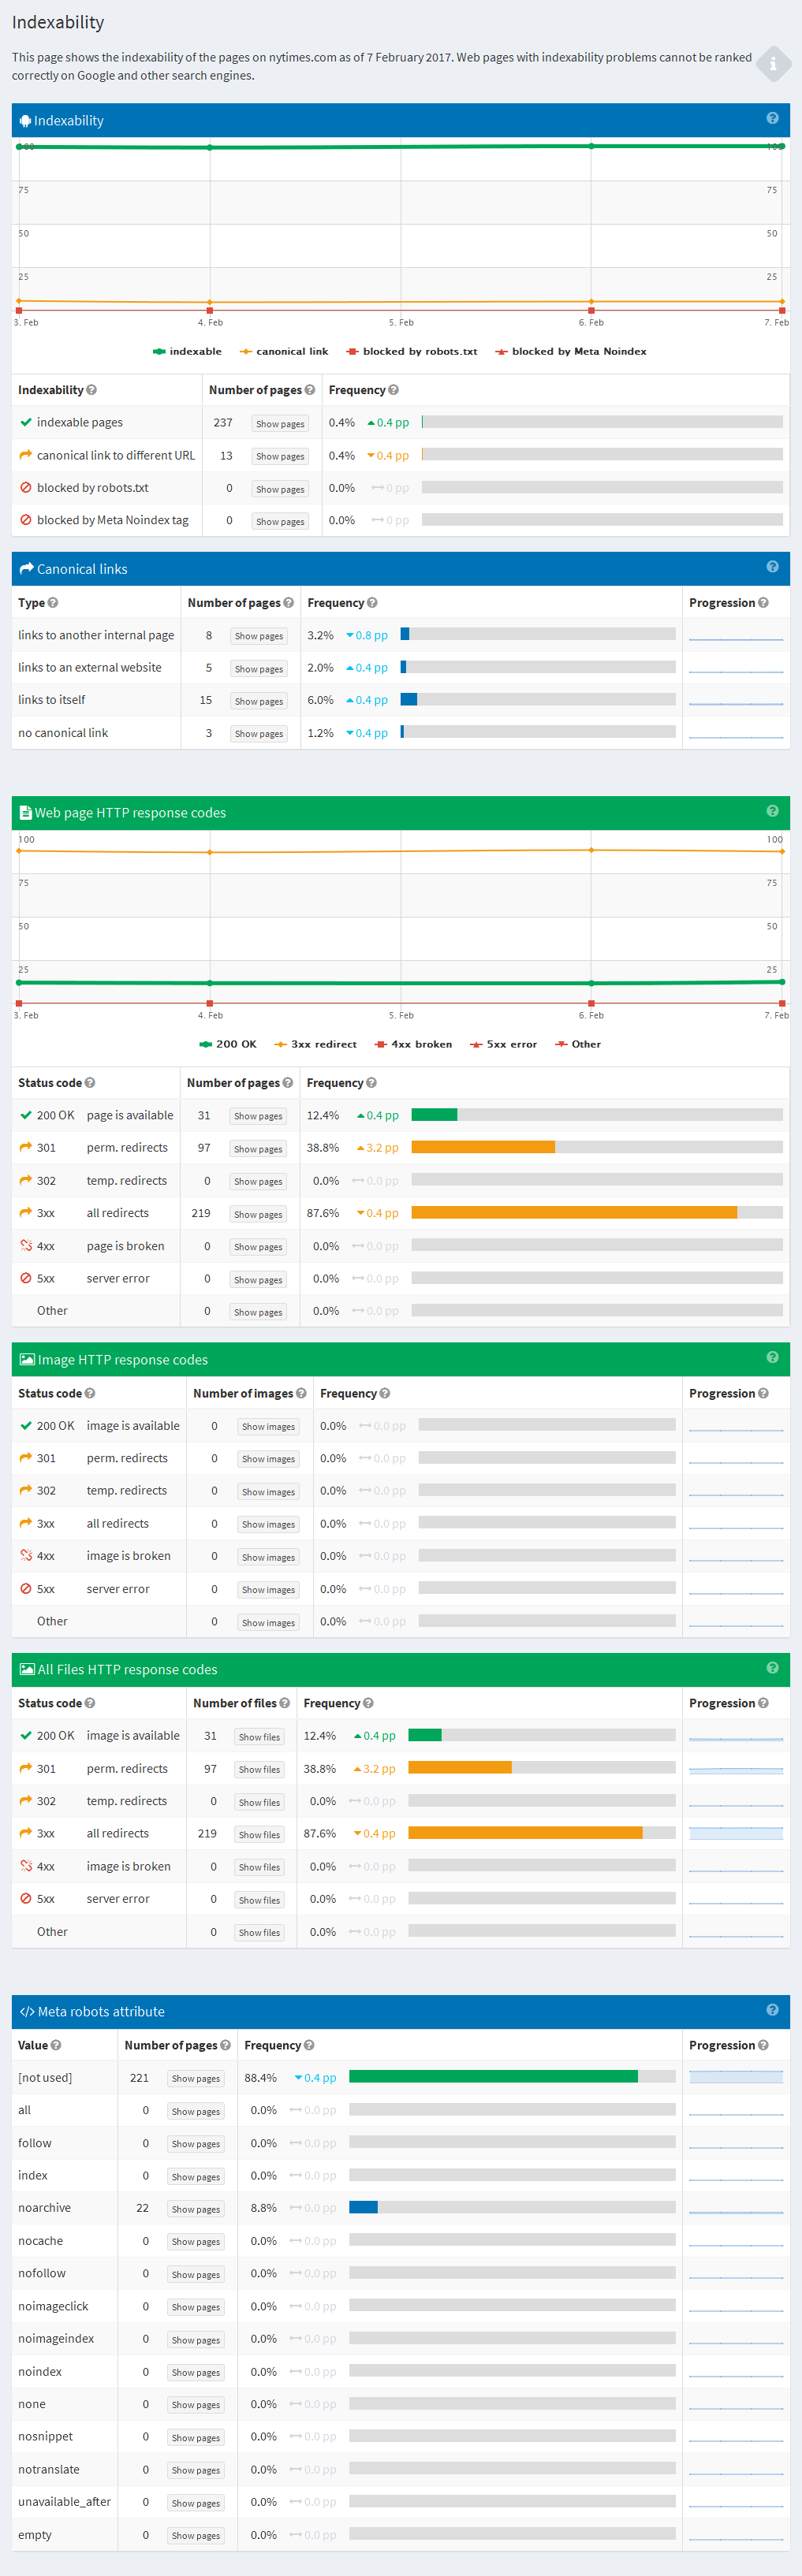Toggle indexable series in Indexability chart legend
This screenshot has height=2576, width=802.
pos(187,351)
